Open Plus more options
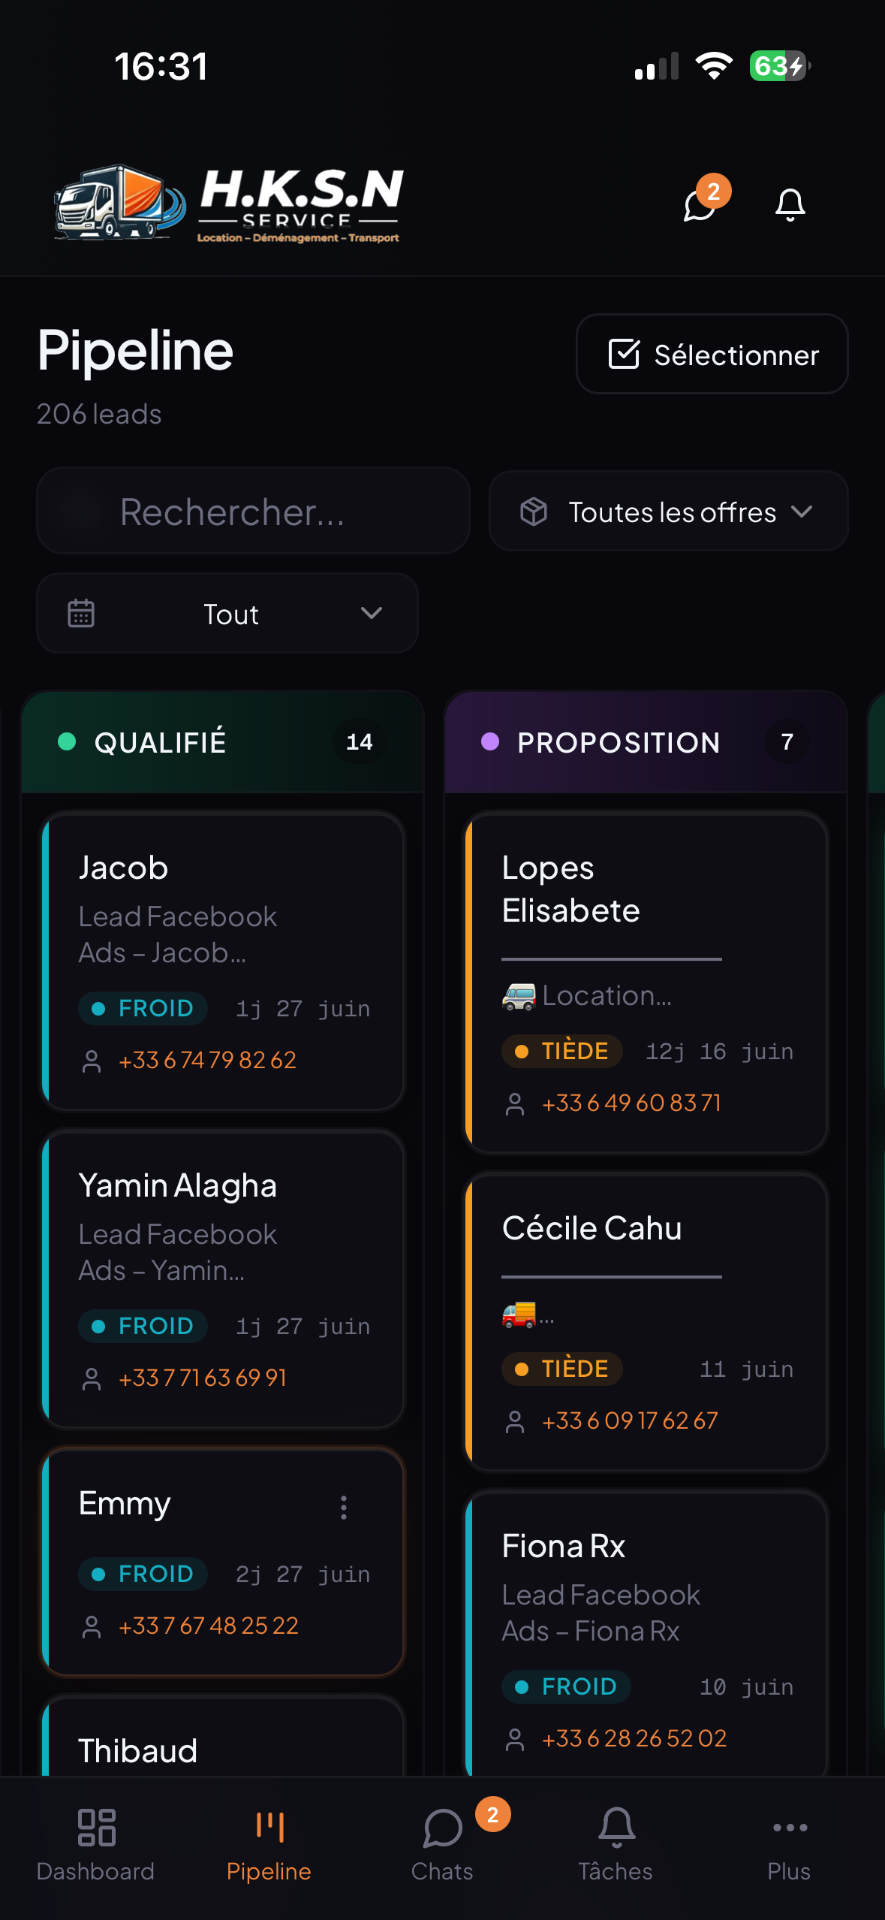885x1920 pixels. click(789, 1846)
